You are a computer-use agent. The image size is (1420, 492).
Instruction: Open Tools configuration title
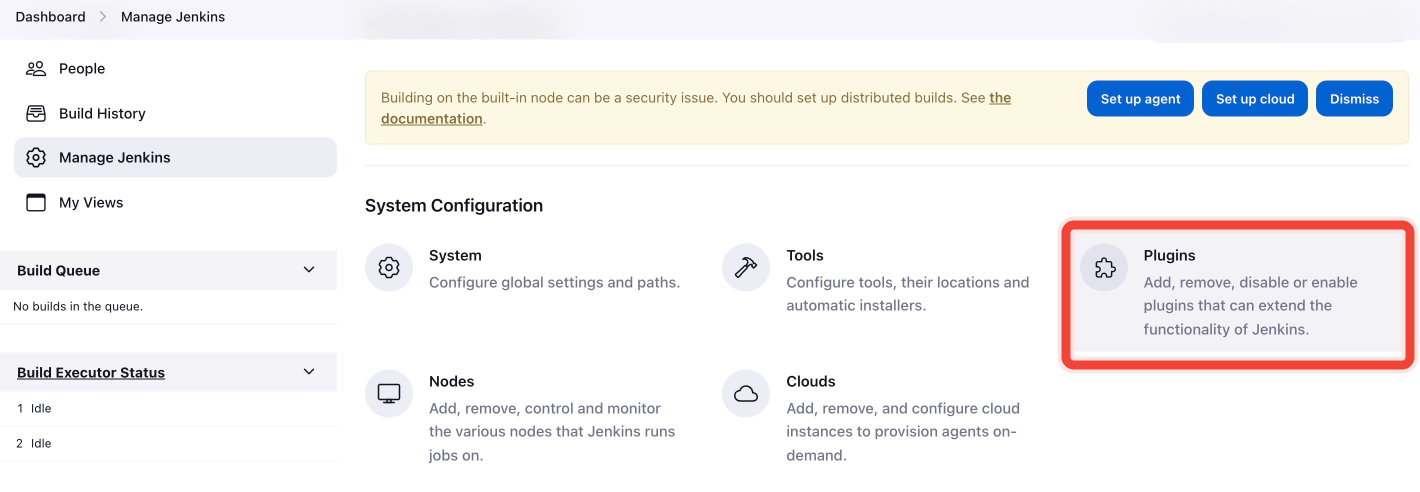pos(805,256)
